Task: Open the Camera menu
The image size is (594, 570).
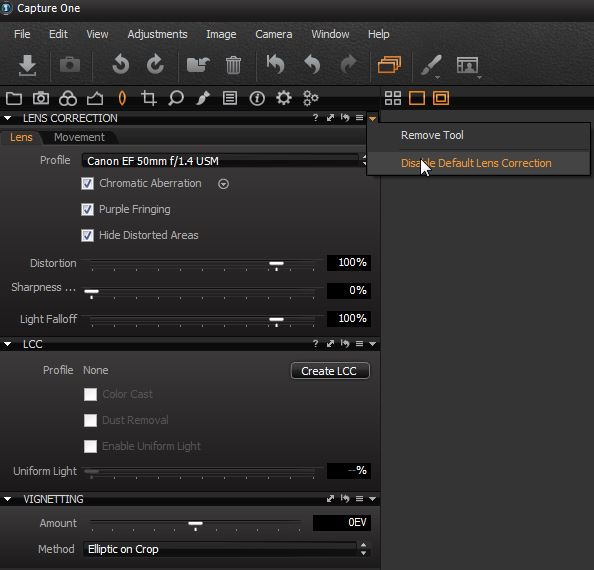Action: point(274,34)
